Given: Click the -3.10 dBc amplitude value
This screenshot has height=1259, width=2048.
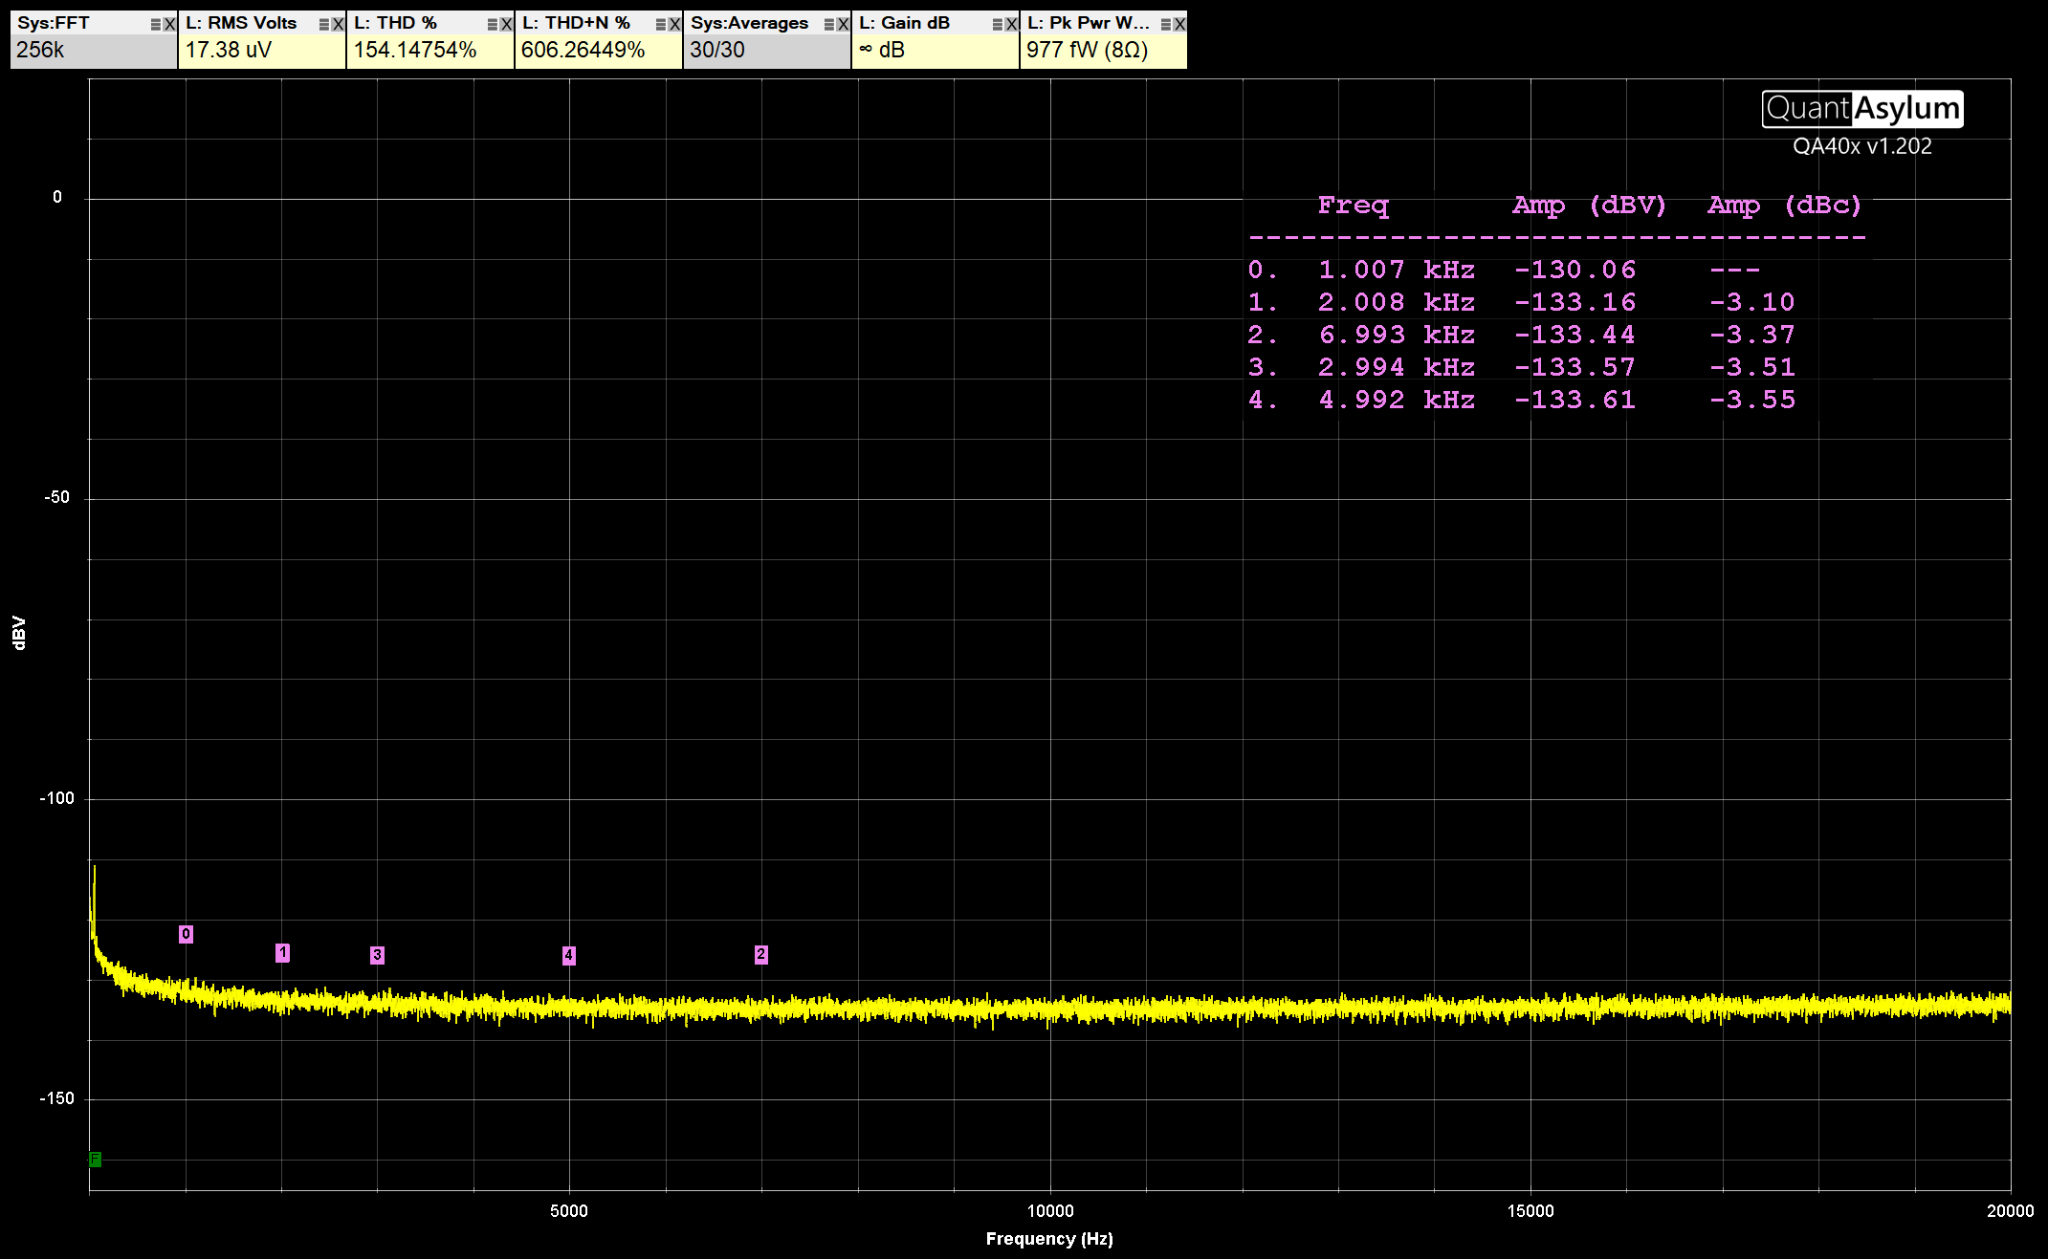Looking at the screenshot, I should point(1752,302).
